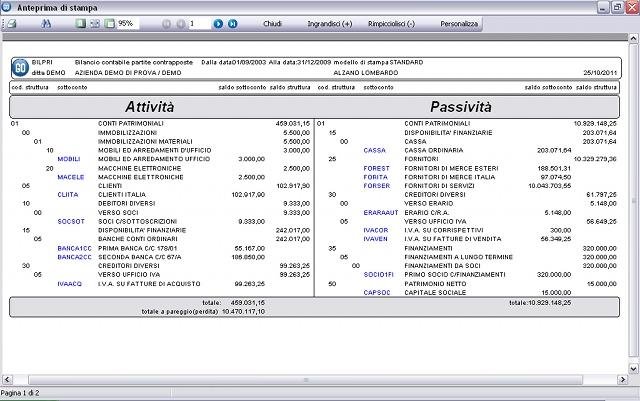Click the Chiudi button
This screenshot has height=401, width=640.
point(272,24)
